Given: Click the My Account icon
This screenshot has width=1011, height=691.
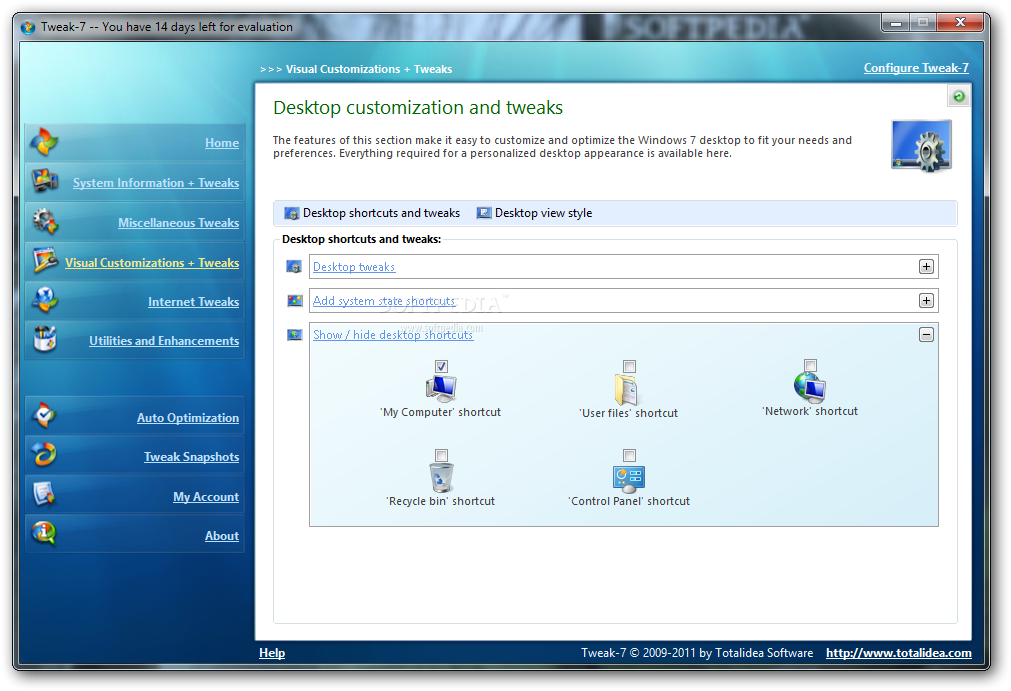Looking at the screenshot, I should pyautogui.click(x=44, y=494).
